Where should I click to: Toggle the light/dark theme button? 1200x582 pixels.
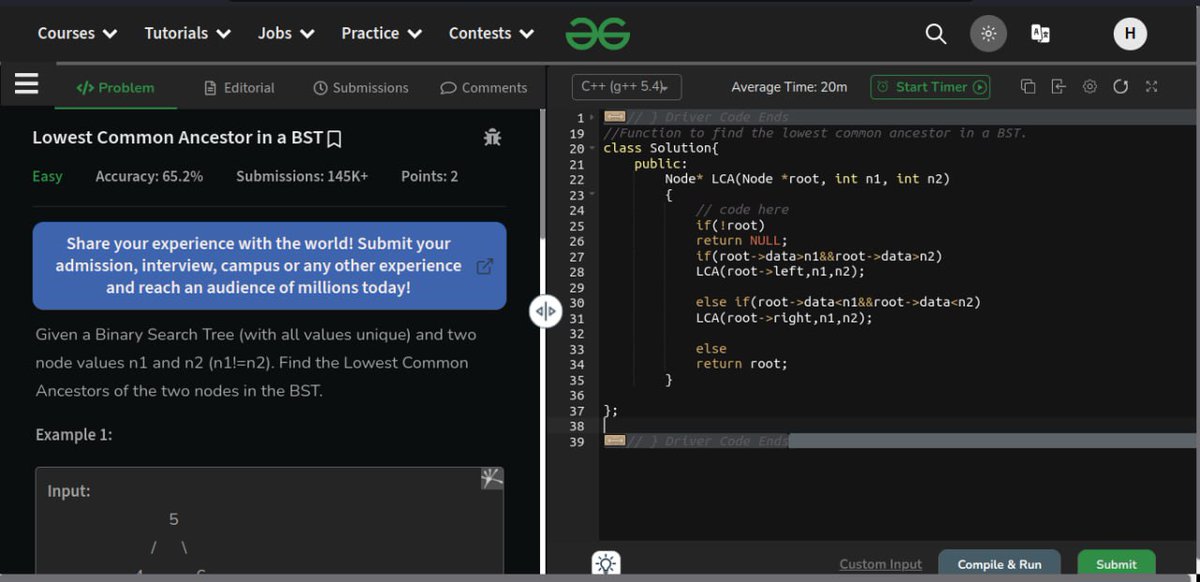tap(988, 34)
